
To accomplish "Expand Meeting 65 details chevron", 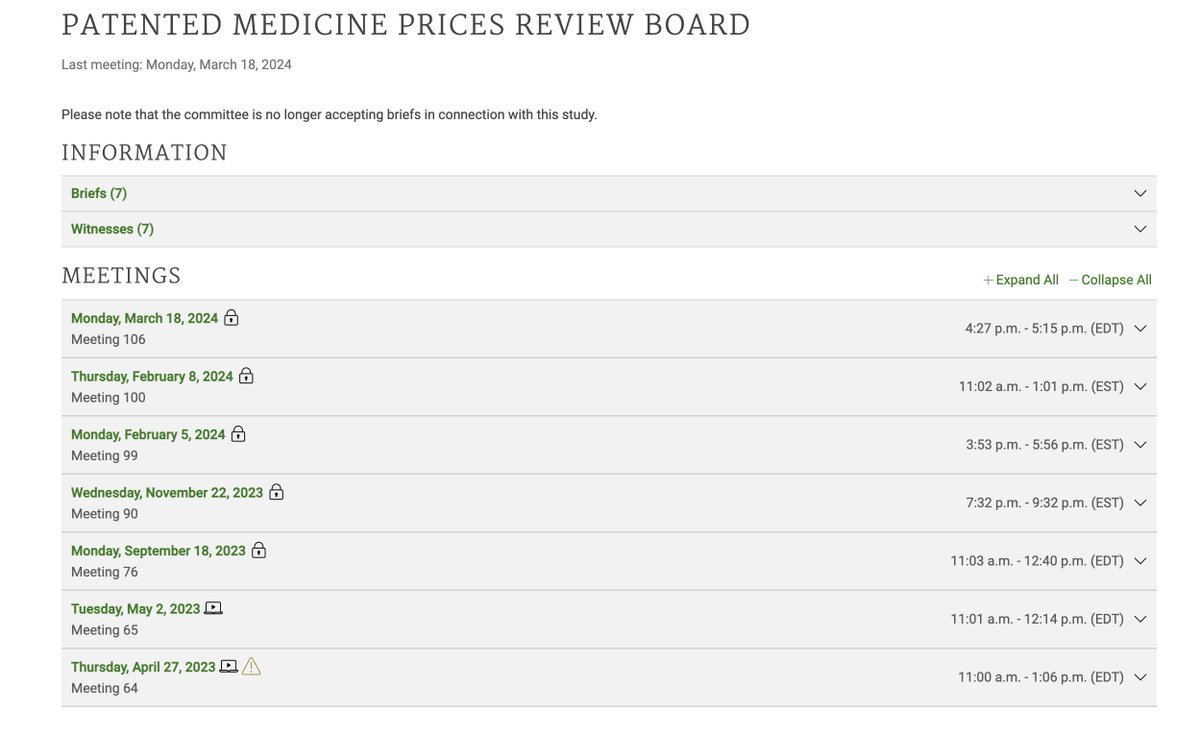I will [x=1140, y=619].
